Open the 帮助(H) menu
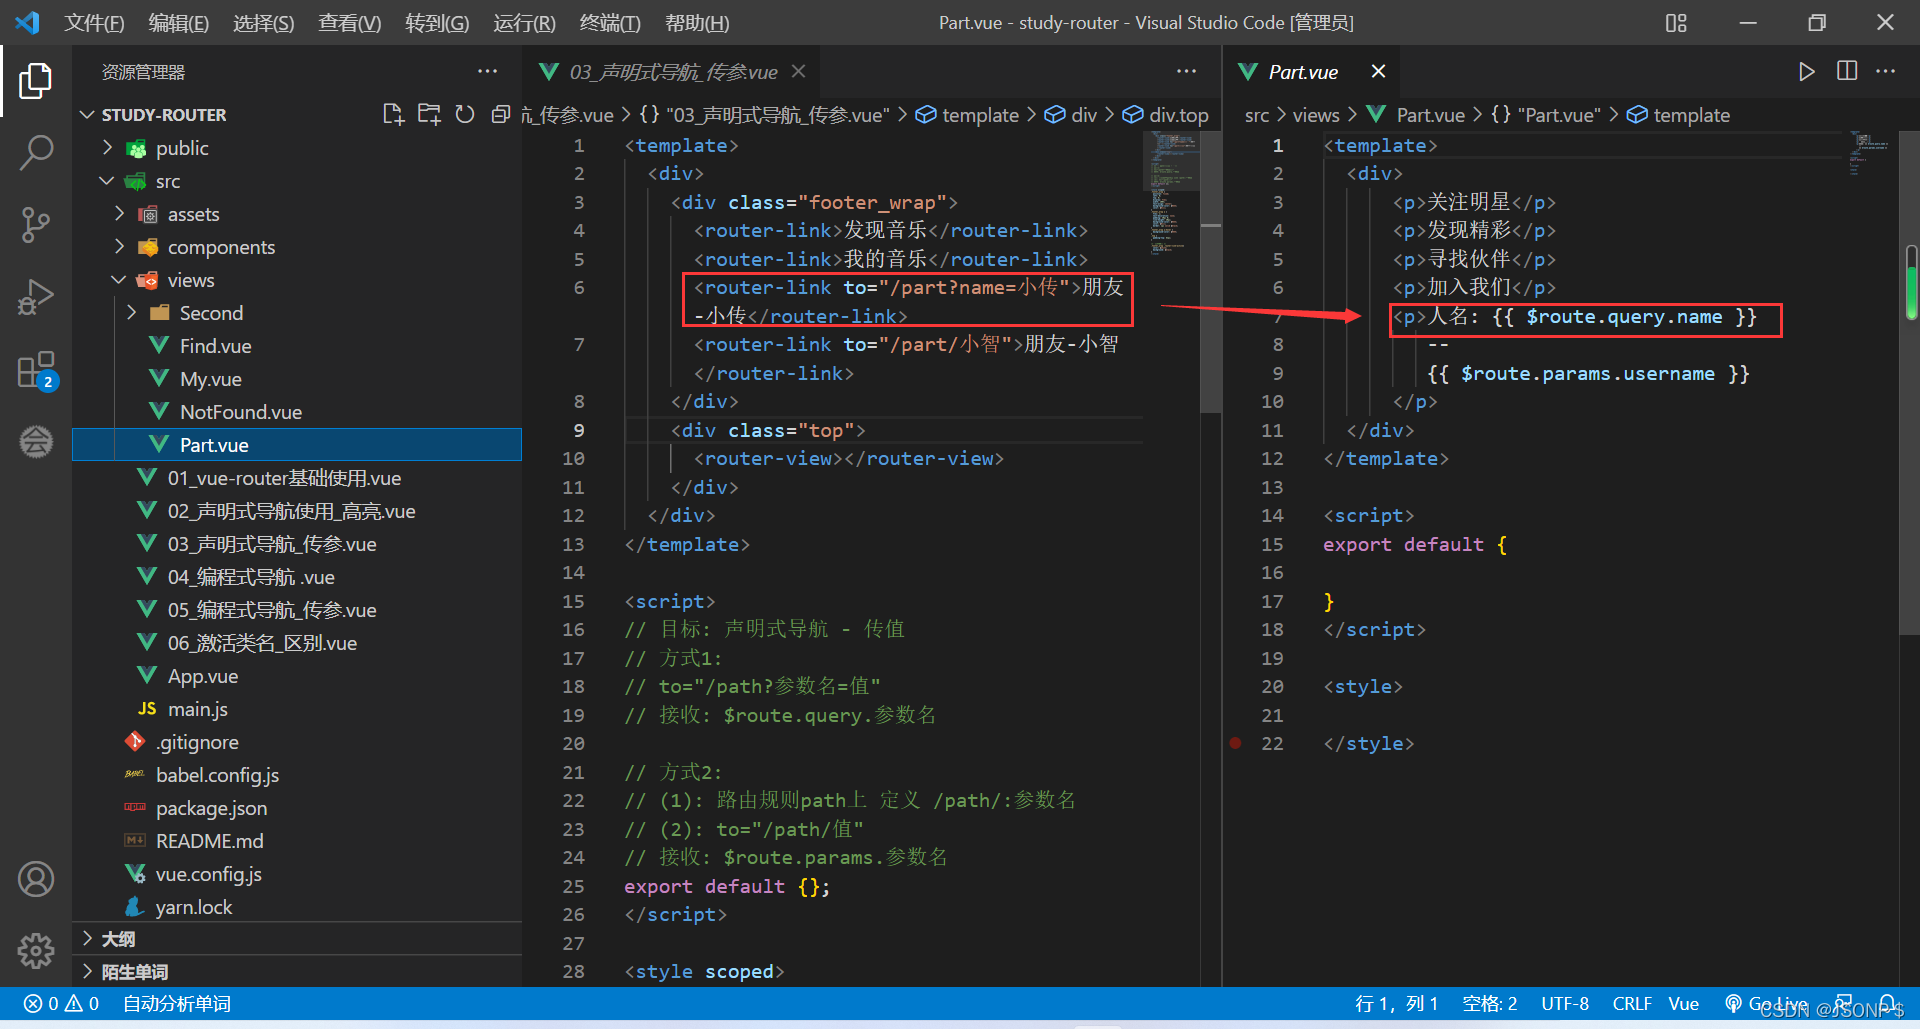The image size is (1920, 1029). click(x=697, y=23)
